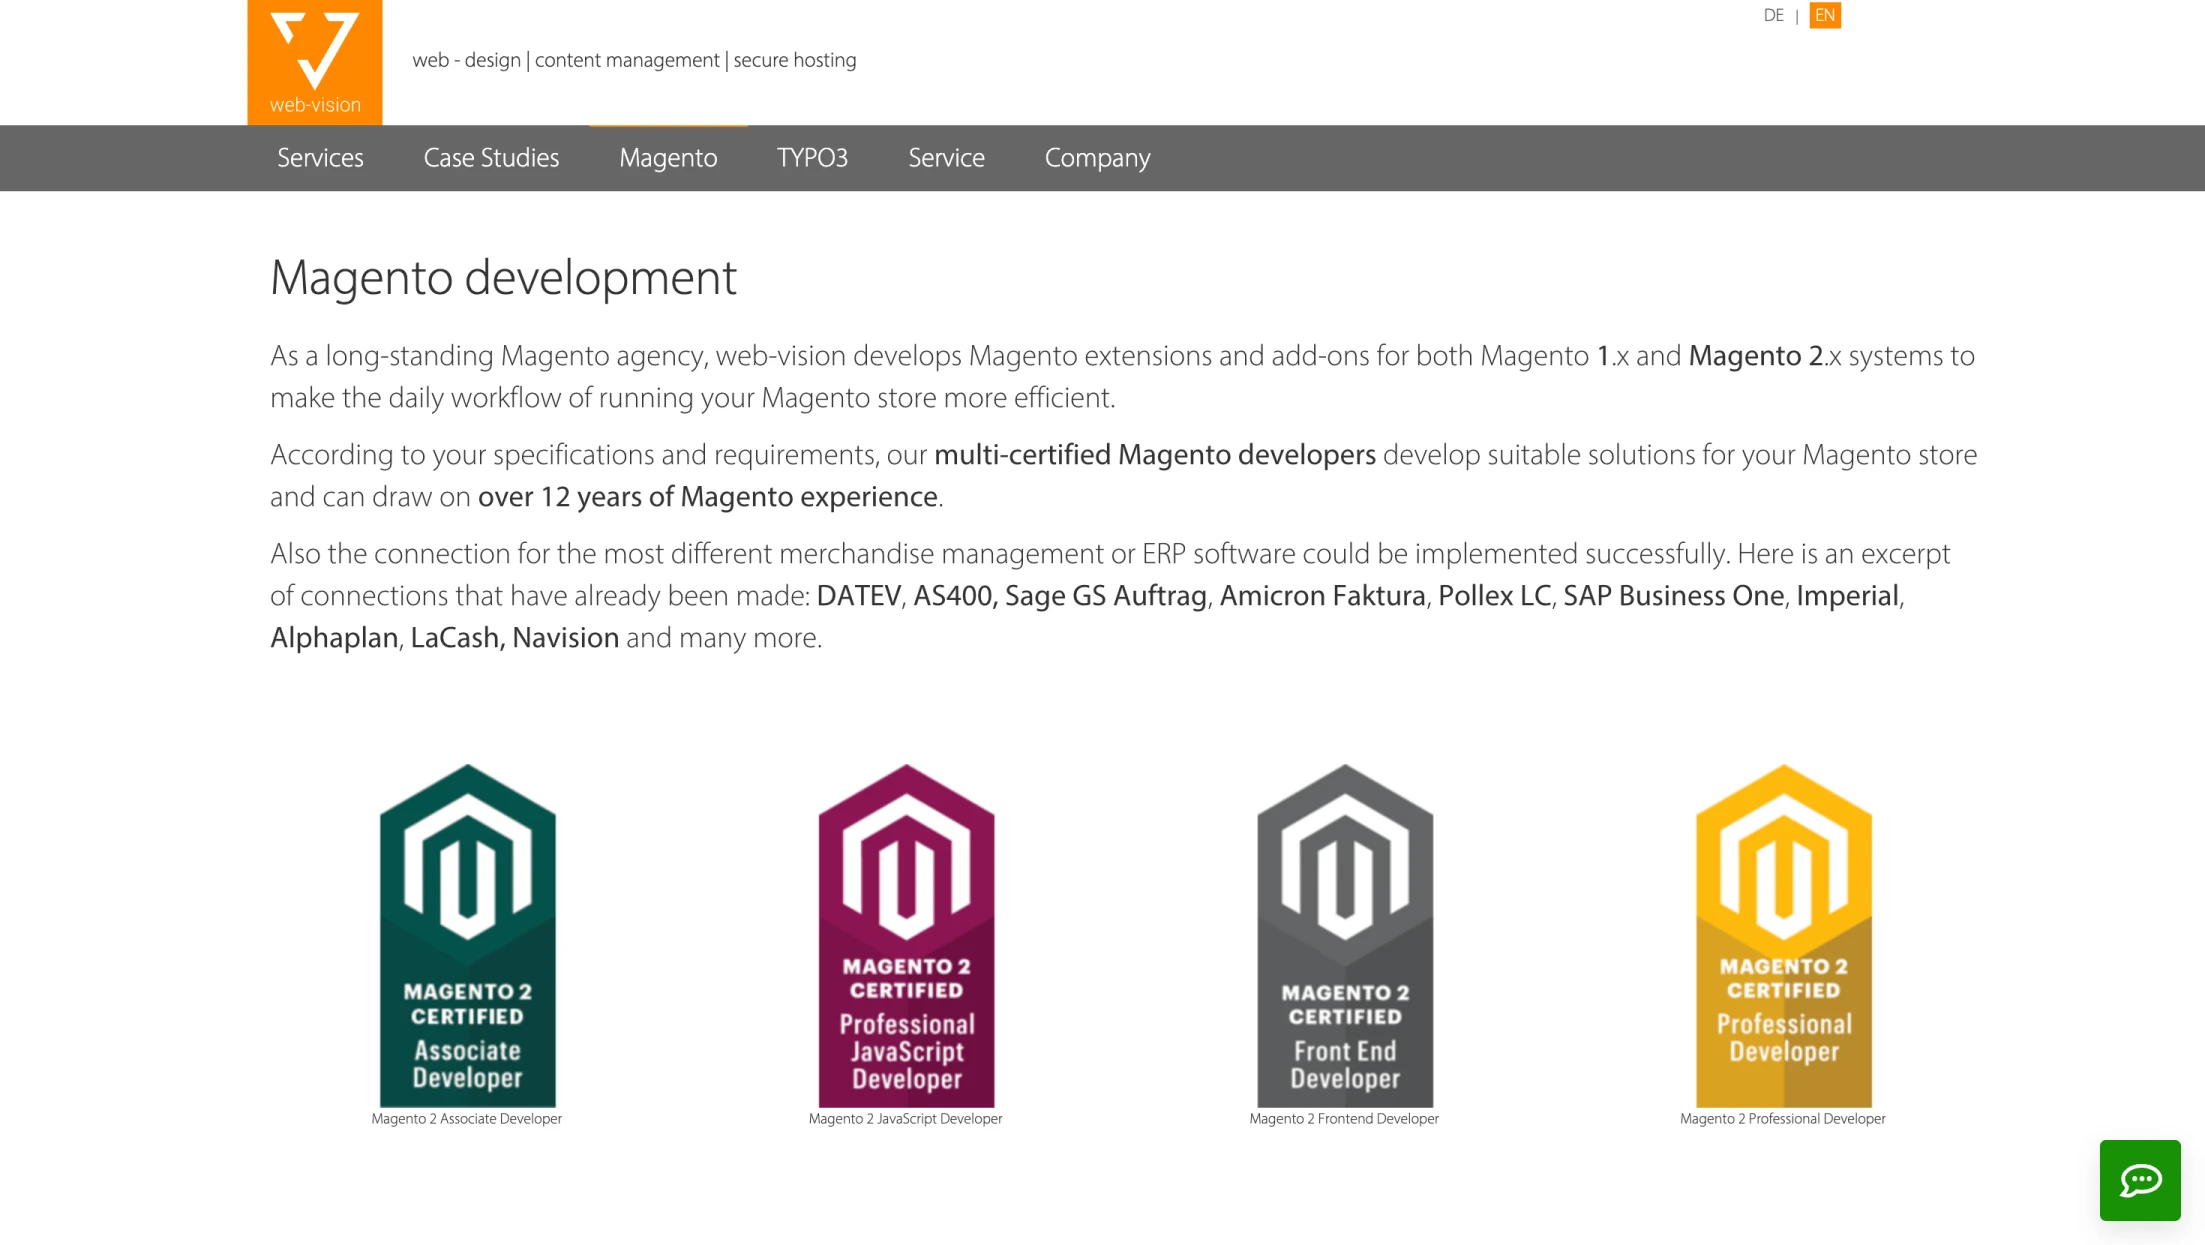Select the Magento navigation tab

click(668, 158)
